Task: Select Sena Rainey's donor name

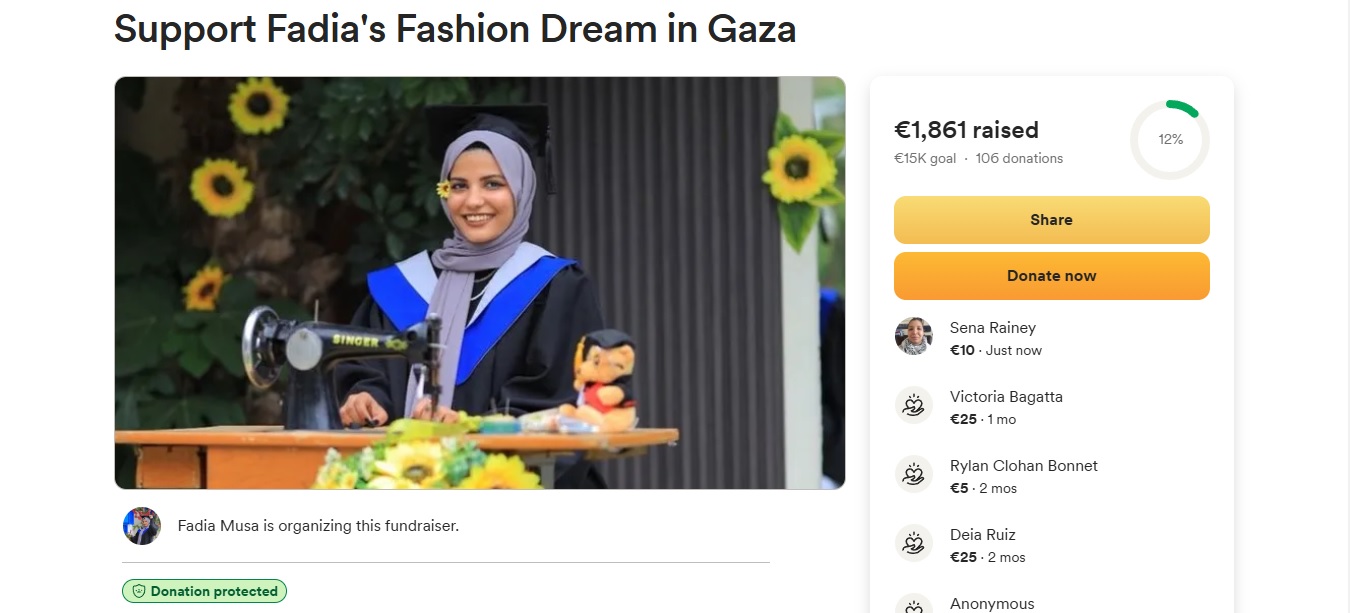Action: coord(992,328)
